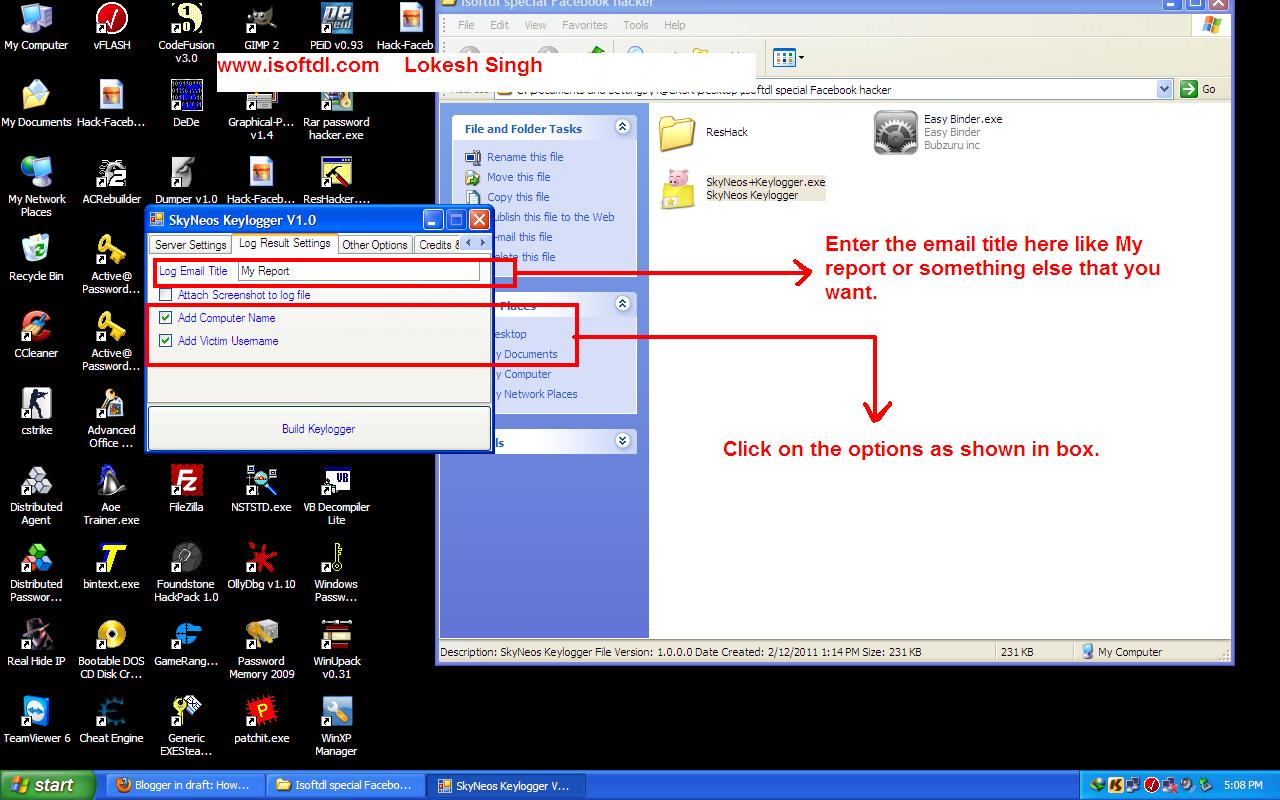1280x800 pixels.
Task: Select the My Network Places desktop icon
Action: pyautogui.click(x=36, y=187)
